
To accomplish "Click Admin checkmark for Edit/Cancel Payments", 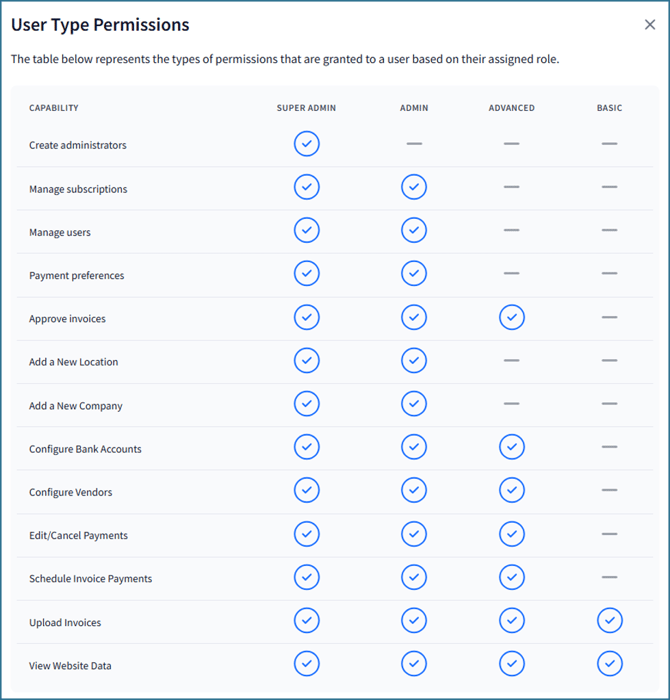I will (414, 534).
